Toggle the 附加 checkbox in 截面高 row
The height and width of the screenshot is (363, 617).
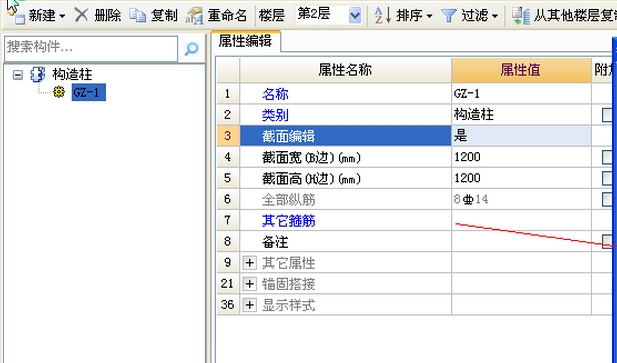608,178
